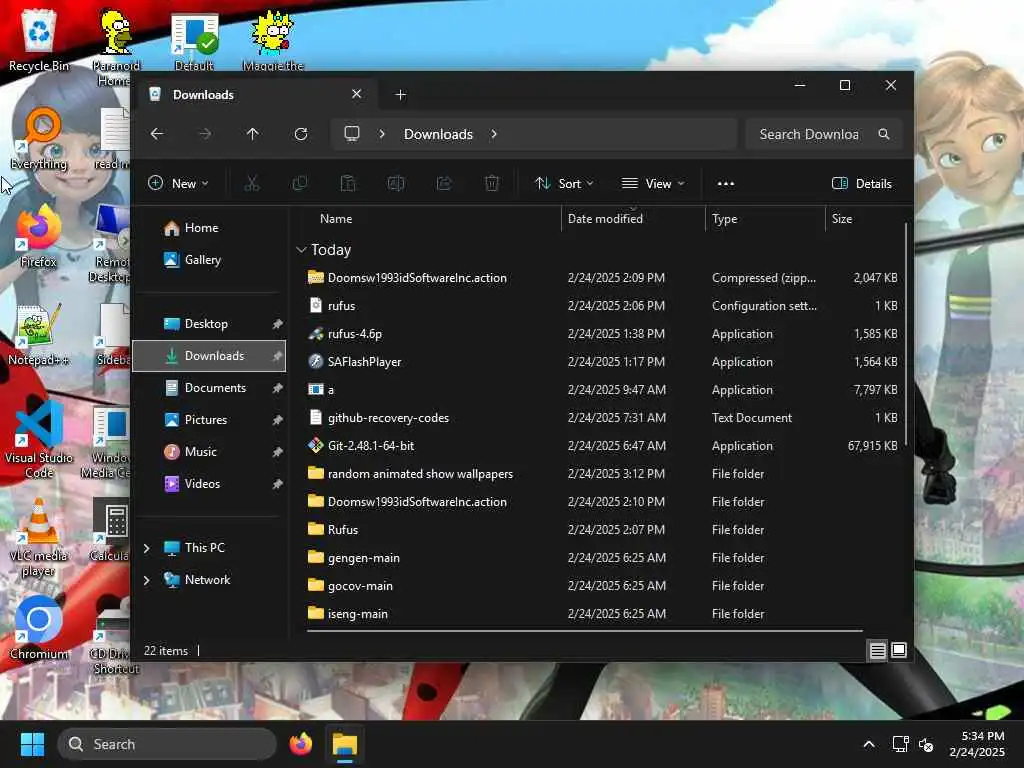Open the Windows Start menu
This screenshot has width=1024, height=768.
[32, 744]
